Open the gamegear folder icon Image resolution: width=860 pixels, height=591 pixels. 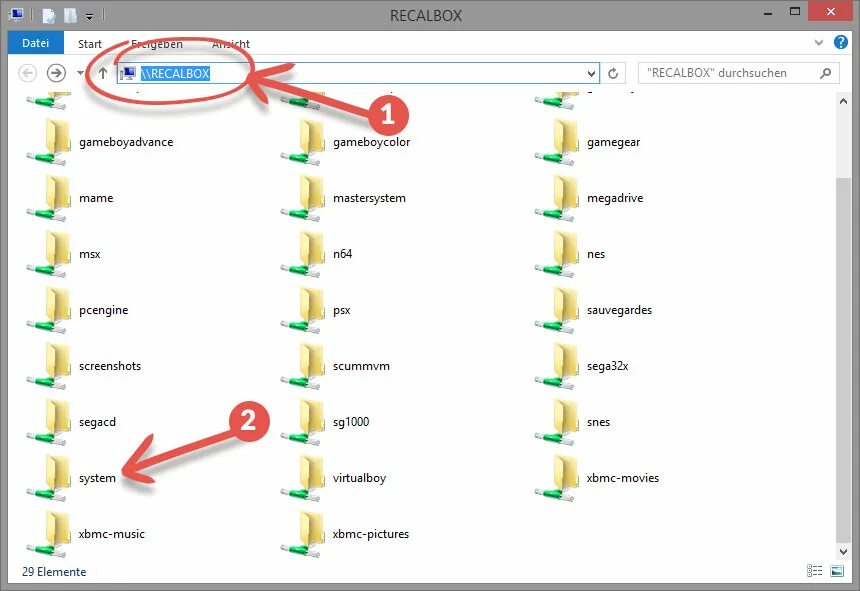[x=557, y=143]
